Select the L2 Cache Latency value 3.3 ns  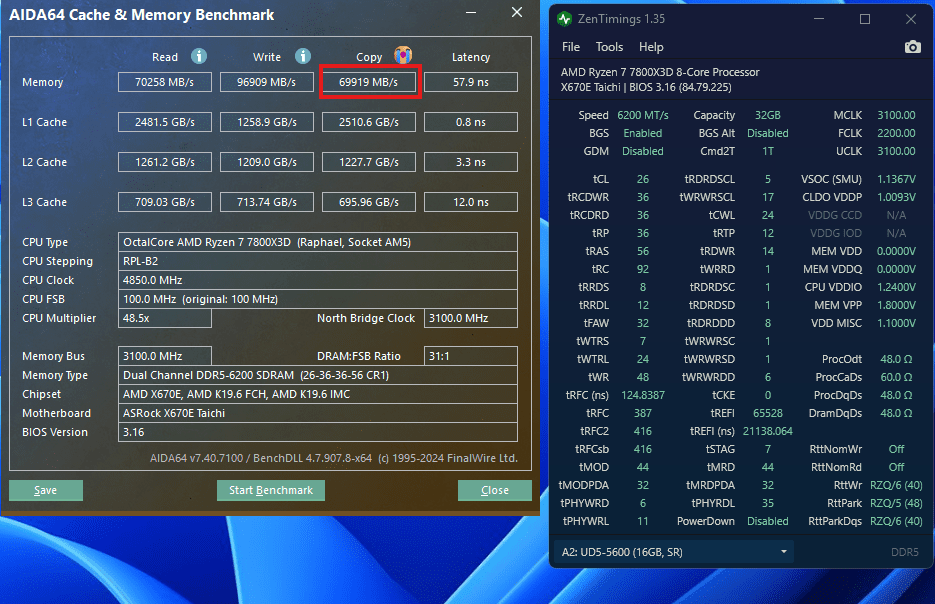(x=471, y=162)
